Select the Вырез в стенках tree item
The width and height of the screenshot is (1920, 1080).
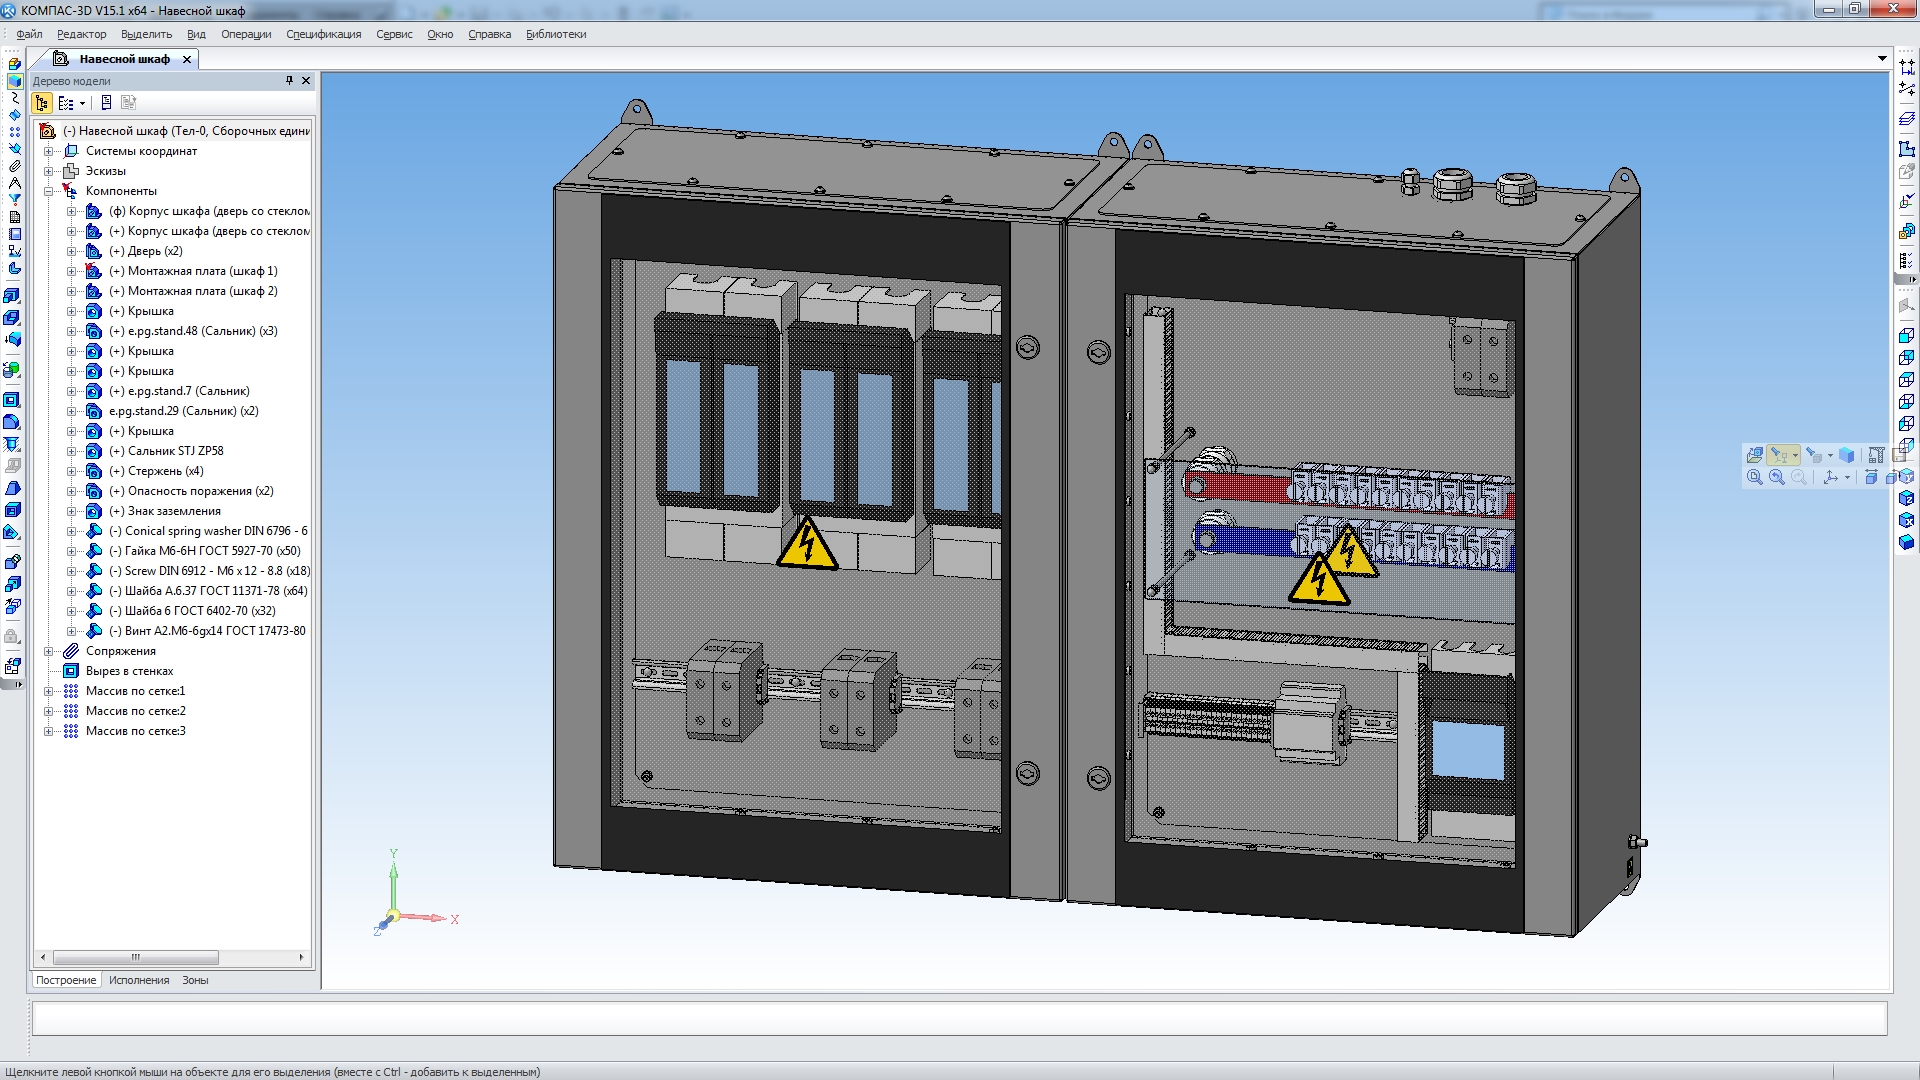pyautogui.click(x=129, y=671)
